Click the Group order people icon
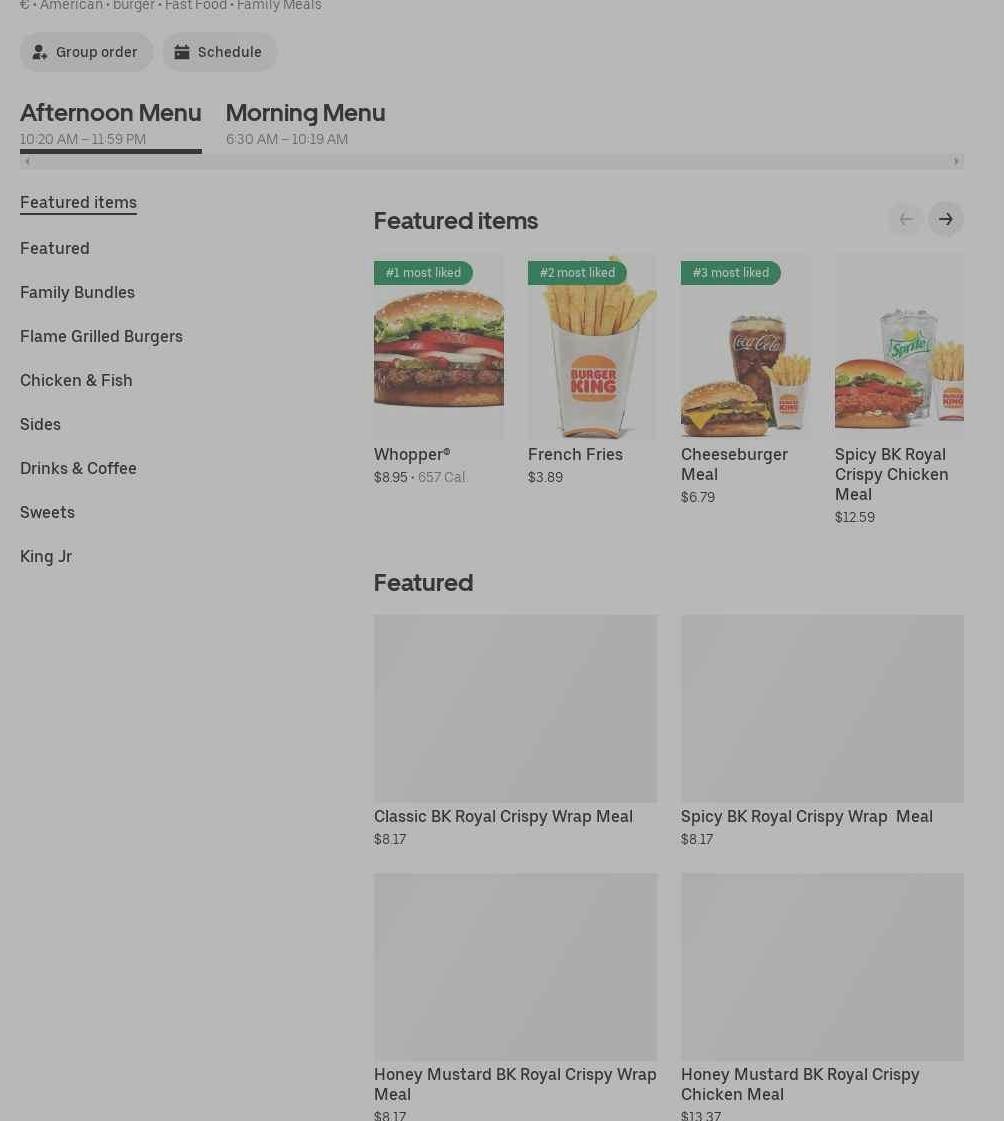Screen dimensions: 1004x1121 [40, 52]
